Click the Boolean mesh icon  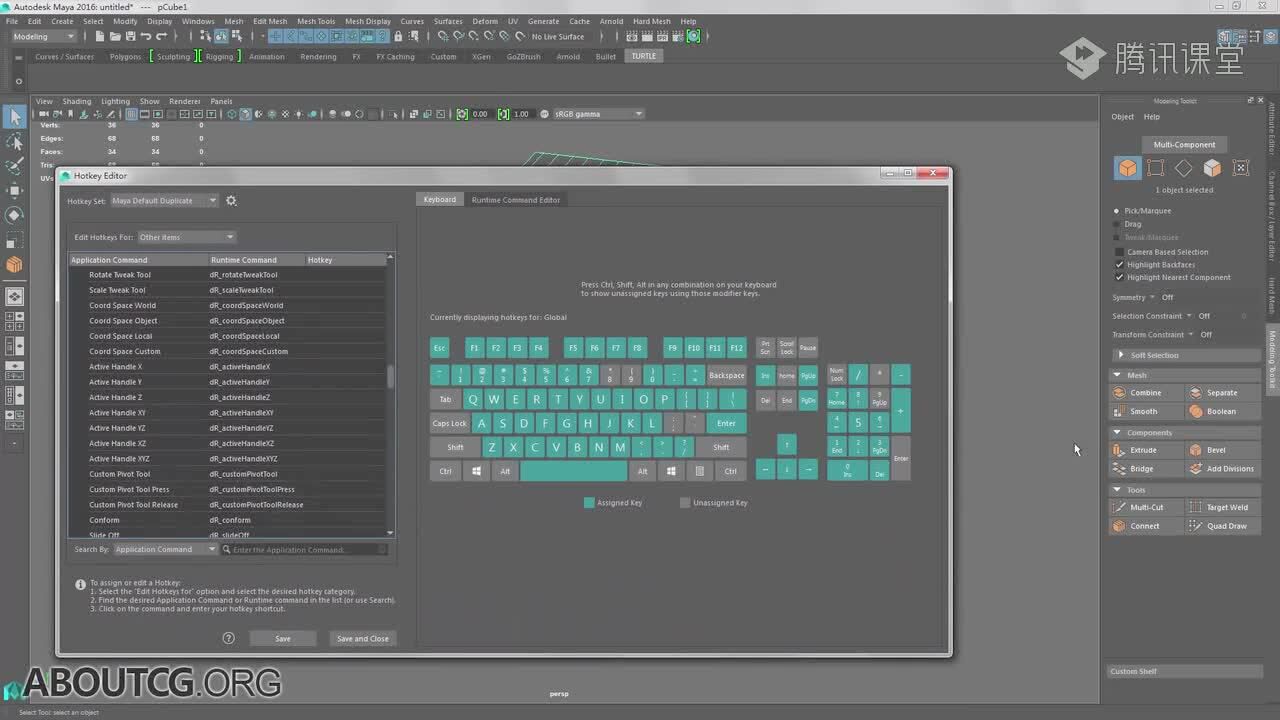coord(1196,412)
